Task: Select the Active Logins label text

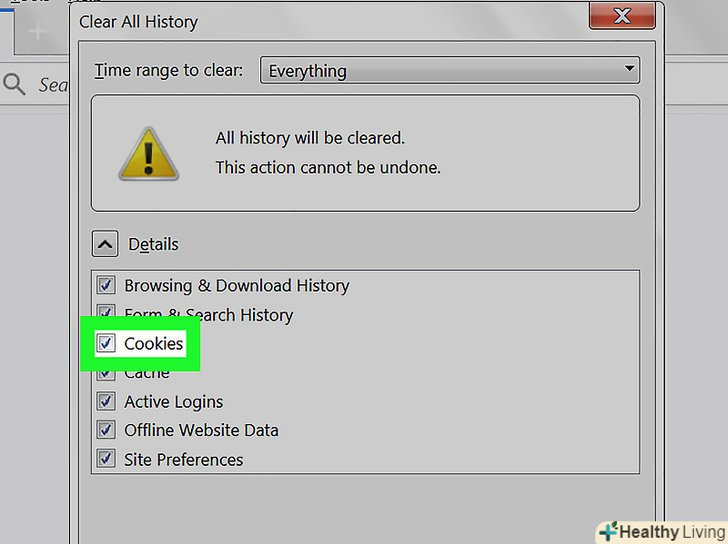Action: tap(174, 402)
